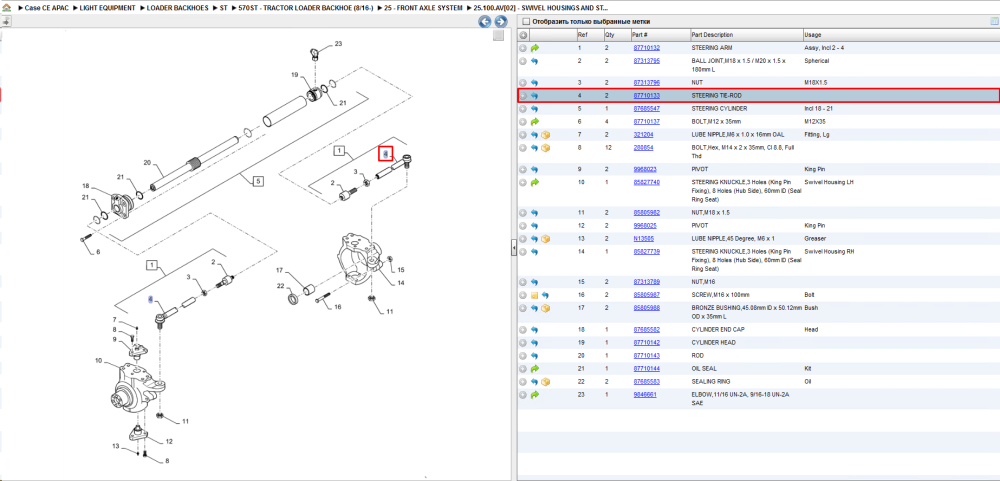Open '25 - FRONT AXLE SYSTEM' breadcrumb
Screen dimensions: 1000x481
(422, 8)
